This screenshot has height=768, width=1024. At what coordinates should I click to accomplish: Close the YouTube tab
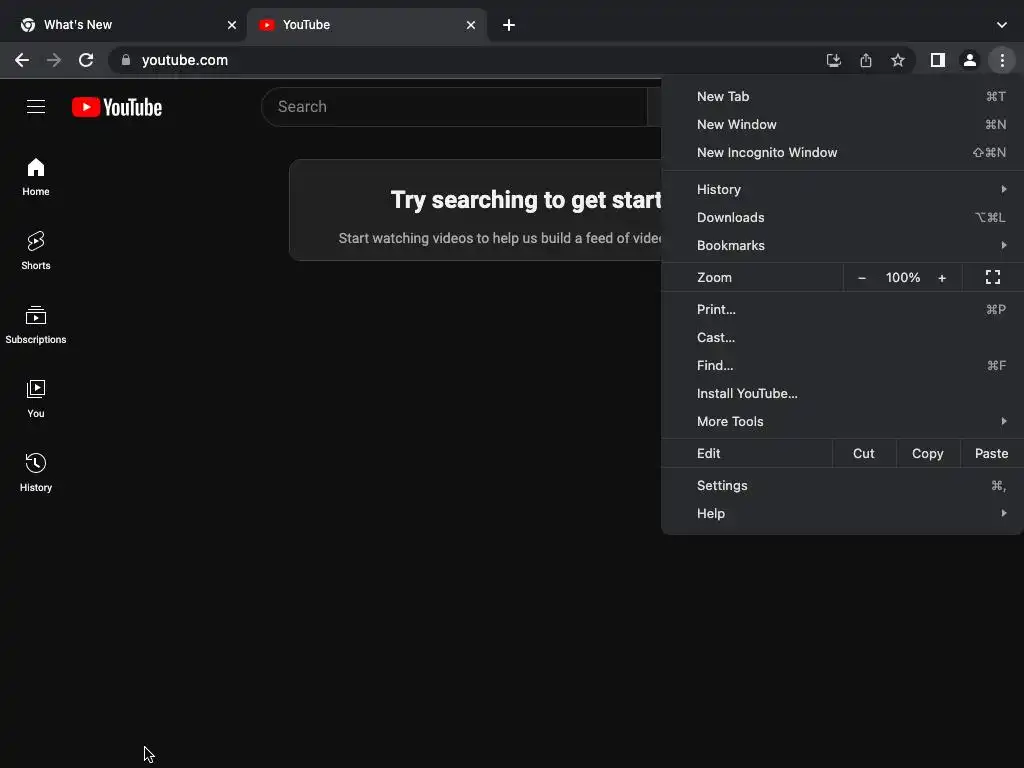(471, 25)
